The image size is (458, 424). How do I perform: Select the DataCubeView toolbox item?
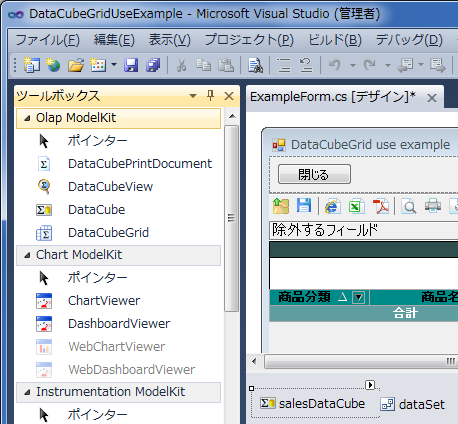tap(118, 187)
